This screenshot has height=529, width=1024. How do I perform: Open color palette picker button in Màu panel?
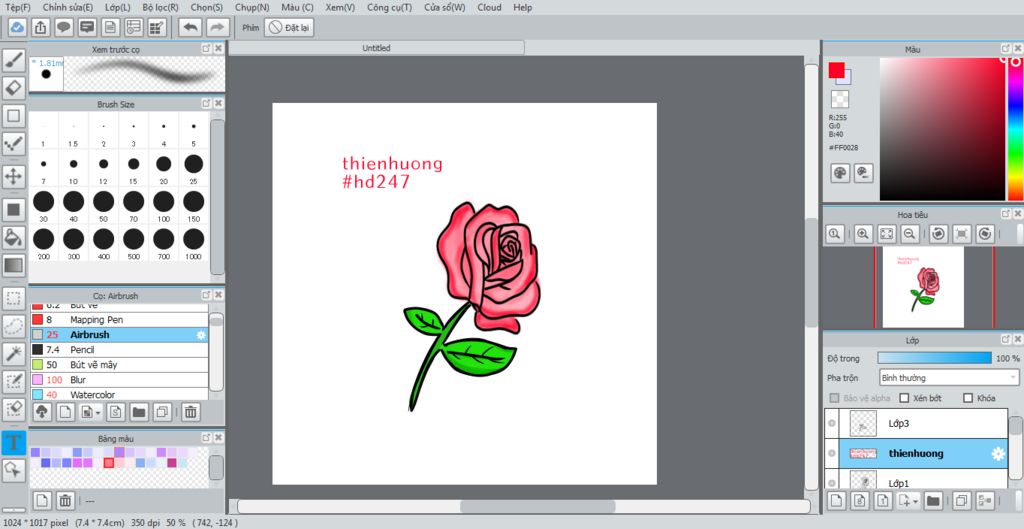coord(840,173)
